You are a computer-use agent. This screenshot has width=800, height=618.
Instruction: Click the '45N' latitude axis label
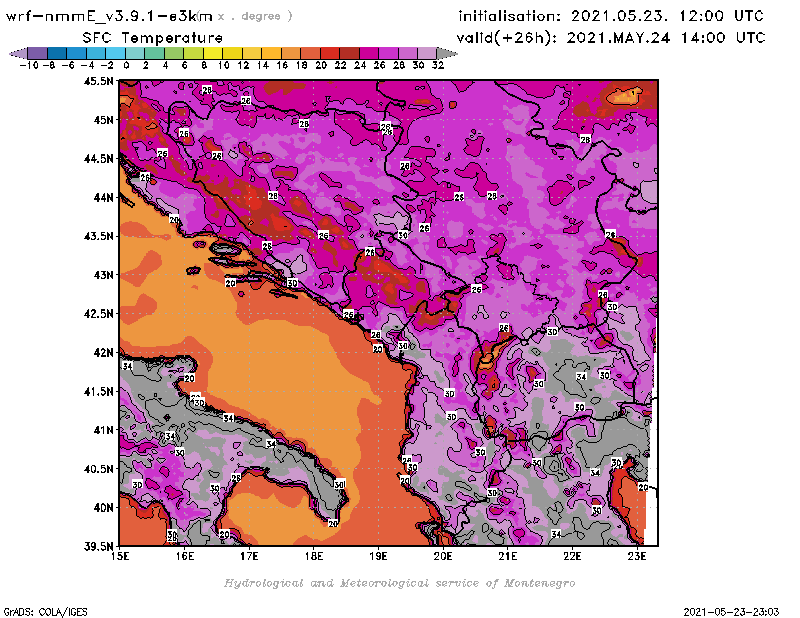click(103, 120)
